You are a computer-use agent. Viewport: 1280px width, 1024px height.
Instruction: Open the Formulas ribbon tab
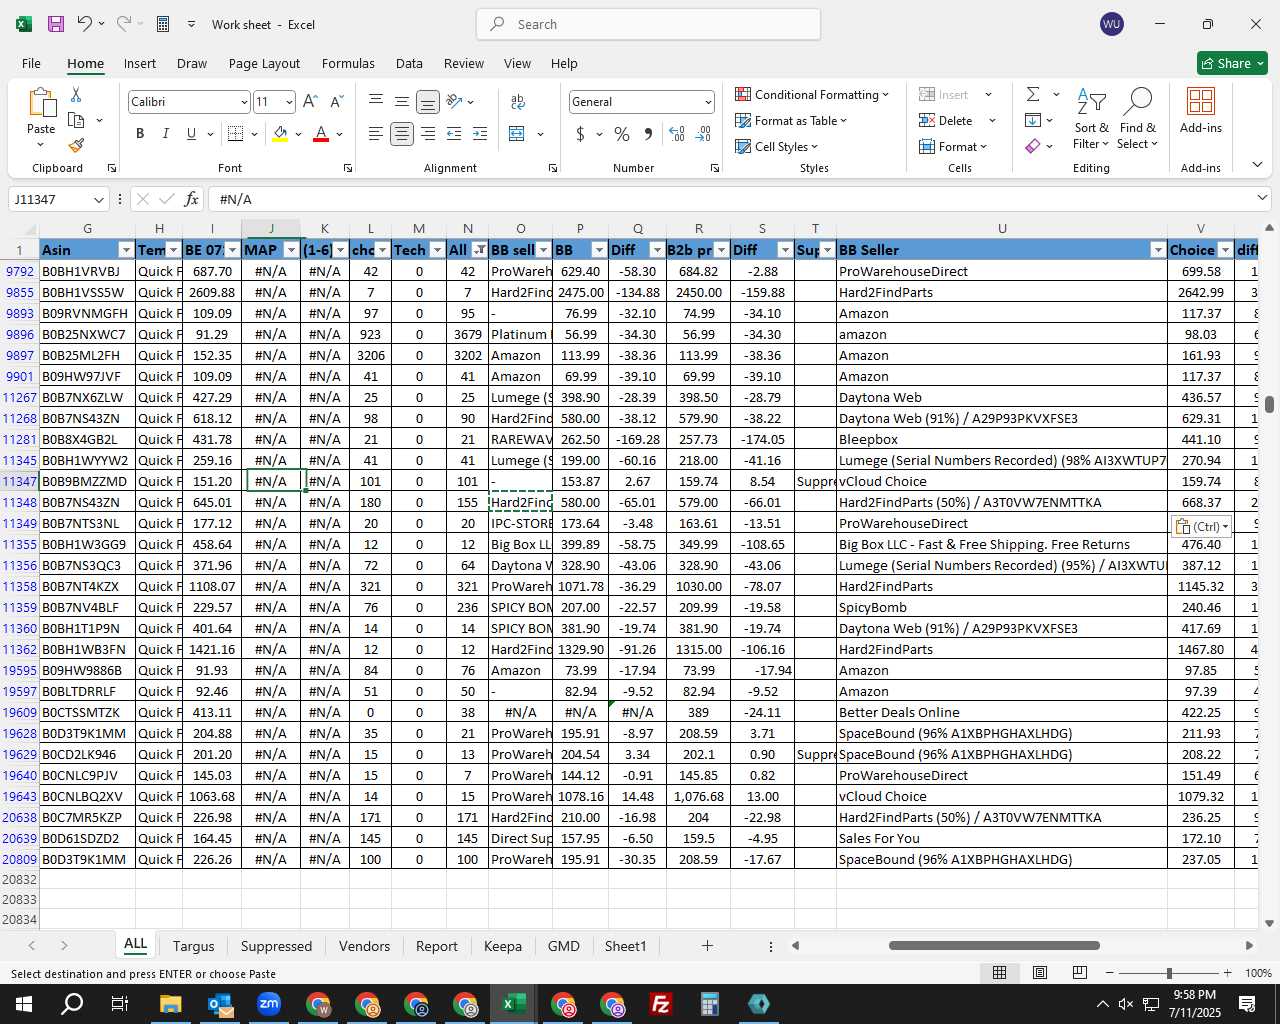pyautogui.click(x=348, y=63)
